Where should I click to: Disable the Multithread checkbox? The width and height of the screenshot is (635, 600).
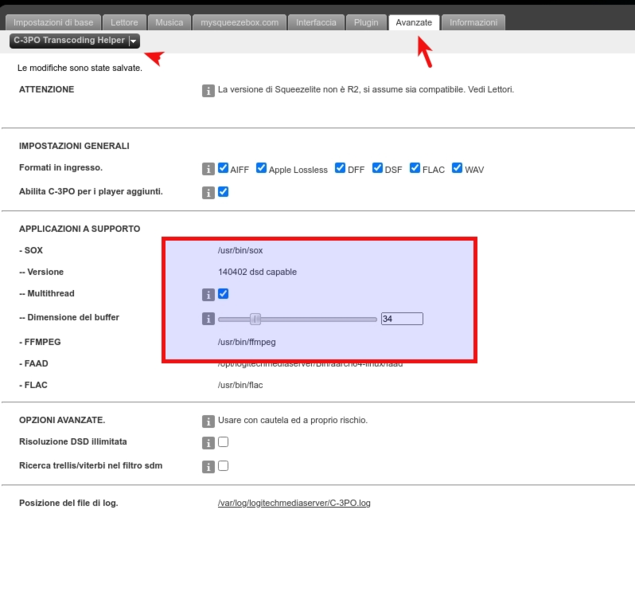point(224,294)
